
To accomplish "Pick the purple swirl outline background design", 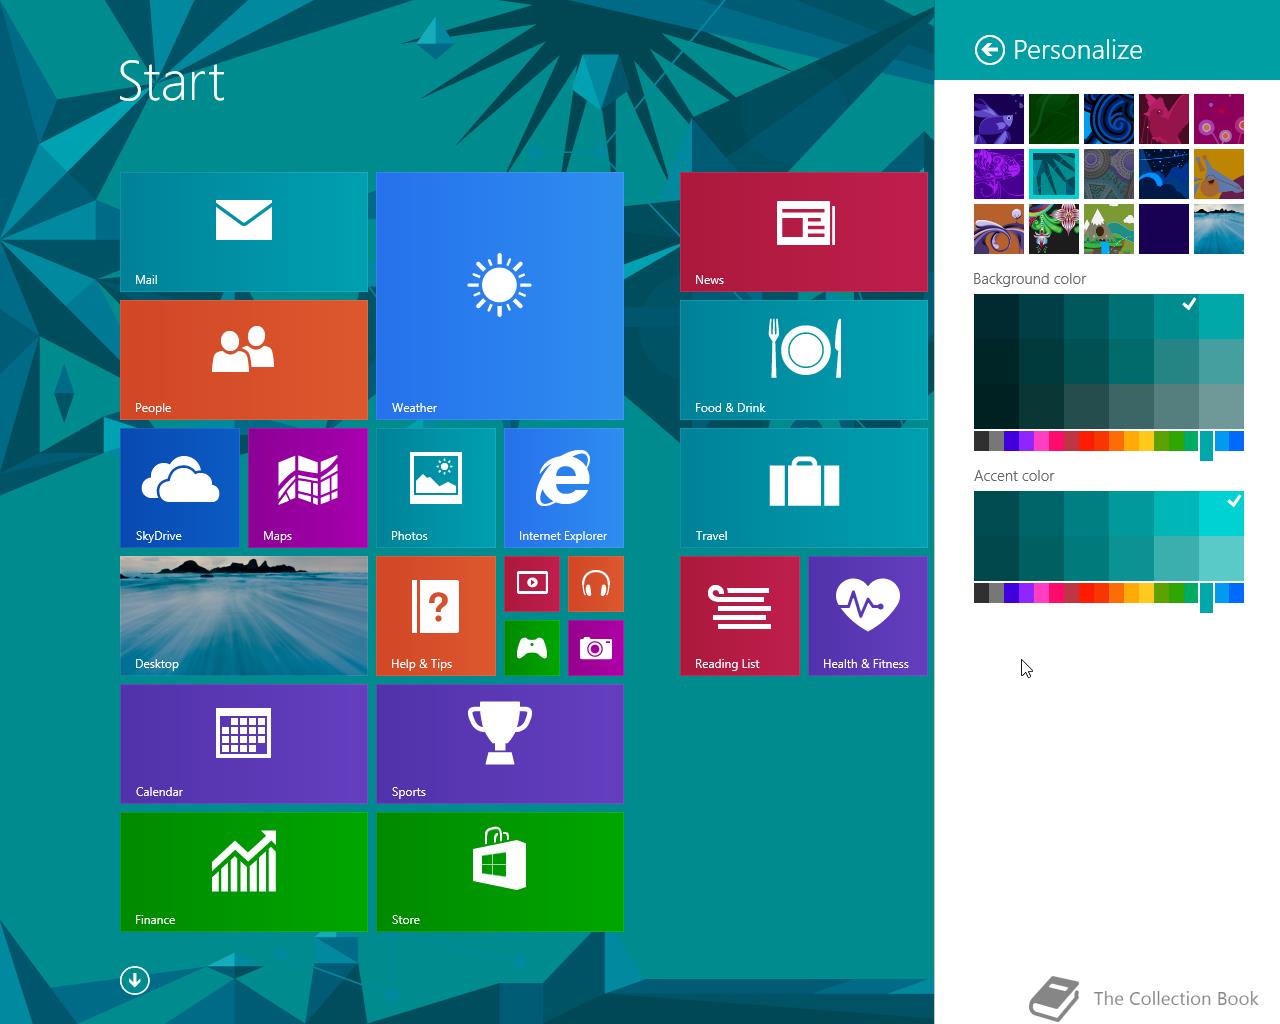I will (x=999, y=174).
